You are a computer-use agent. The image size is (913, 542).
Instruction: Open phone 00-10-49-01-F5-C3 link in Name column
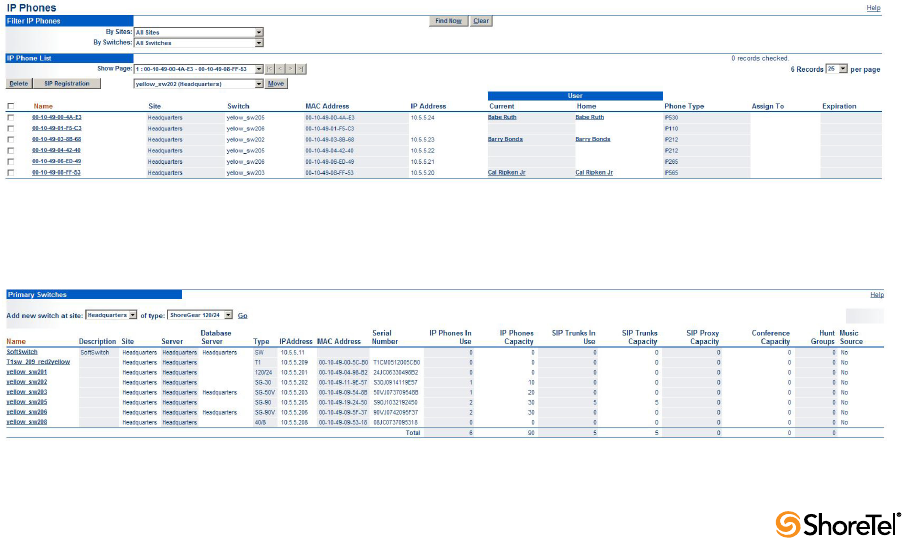coord(56,129)
